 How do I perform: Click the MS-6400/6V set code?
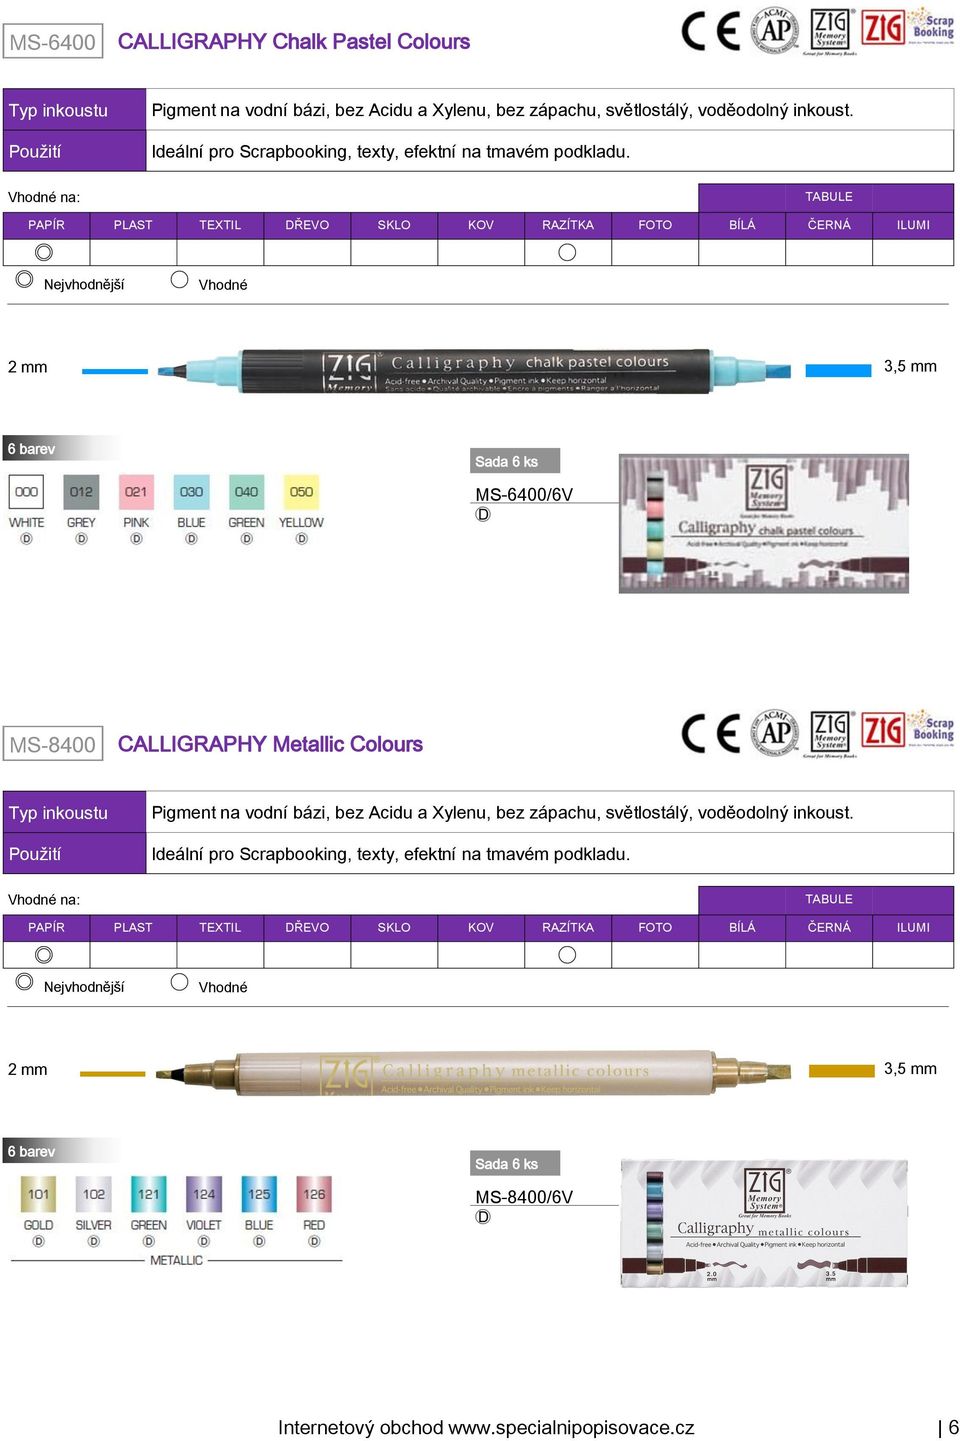point(524,494)
